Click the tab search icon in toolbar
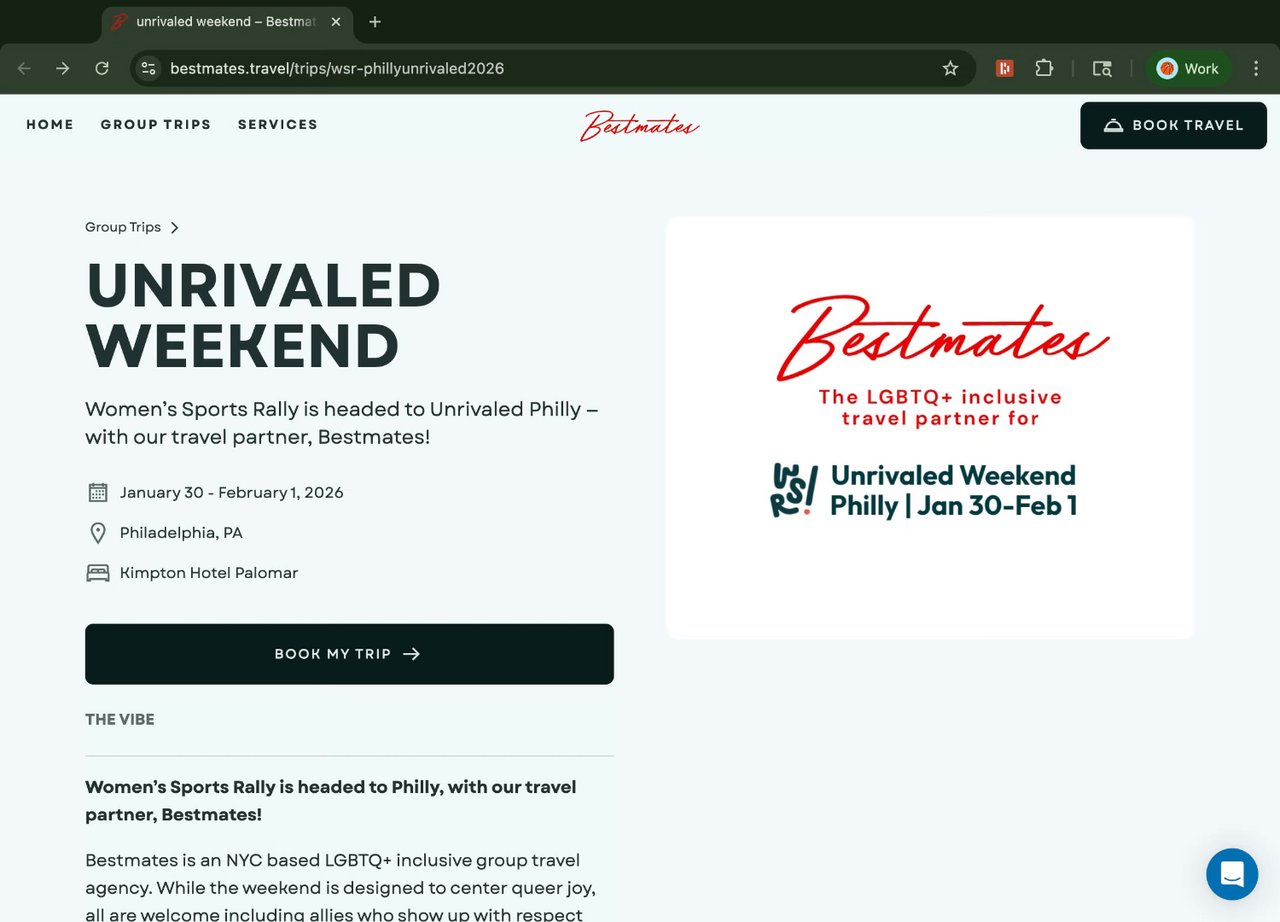Image resolution: width=1280 pixels, height=922 pixels. tap(1102, 68)
